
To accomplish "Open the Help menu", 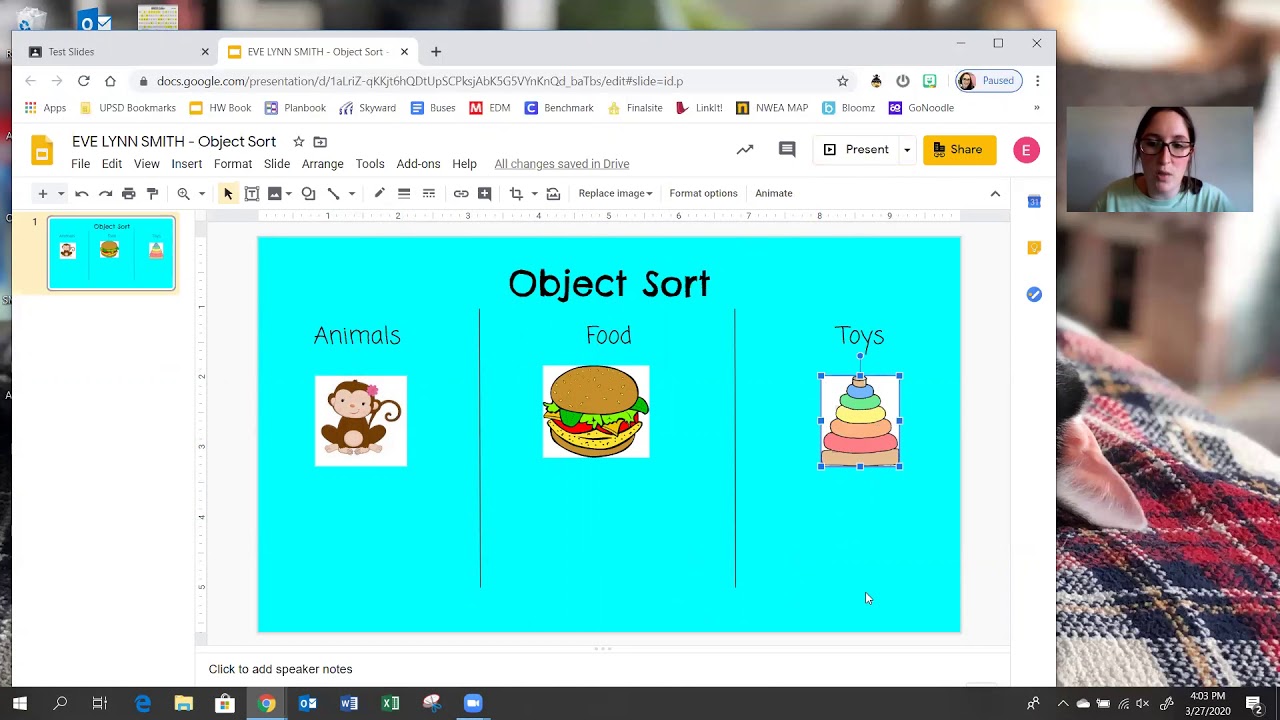I will [464, 164].
